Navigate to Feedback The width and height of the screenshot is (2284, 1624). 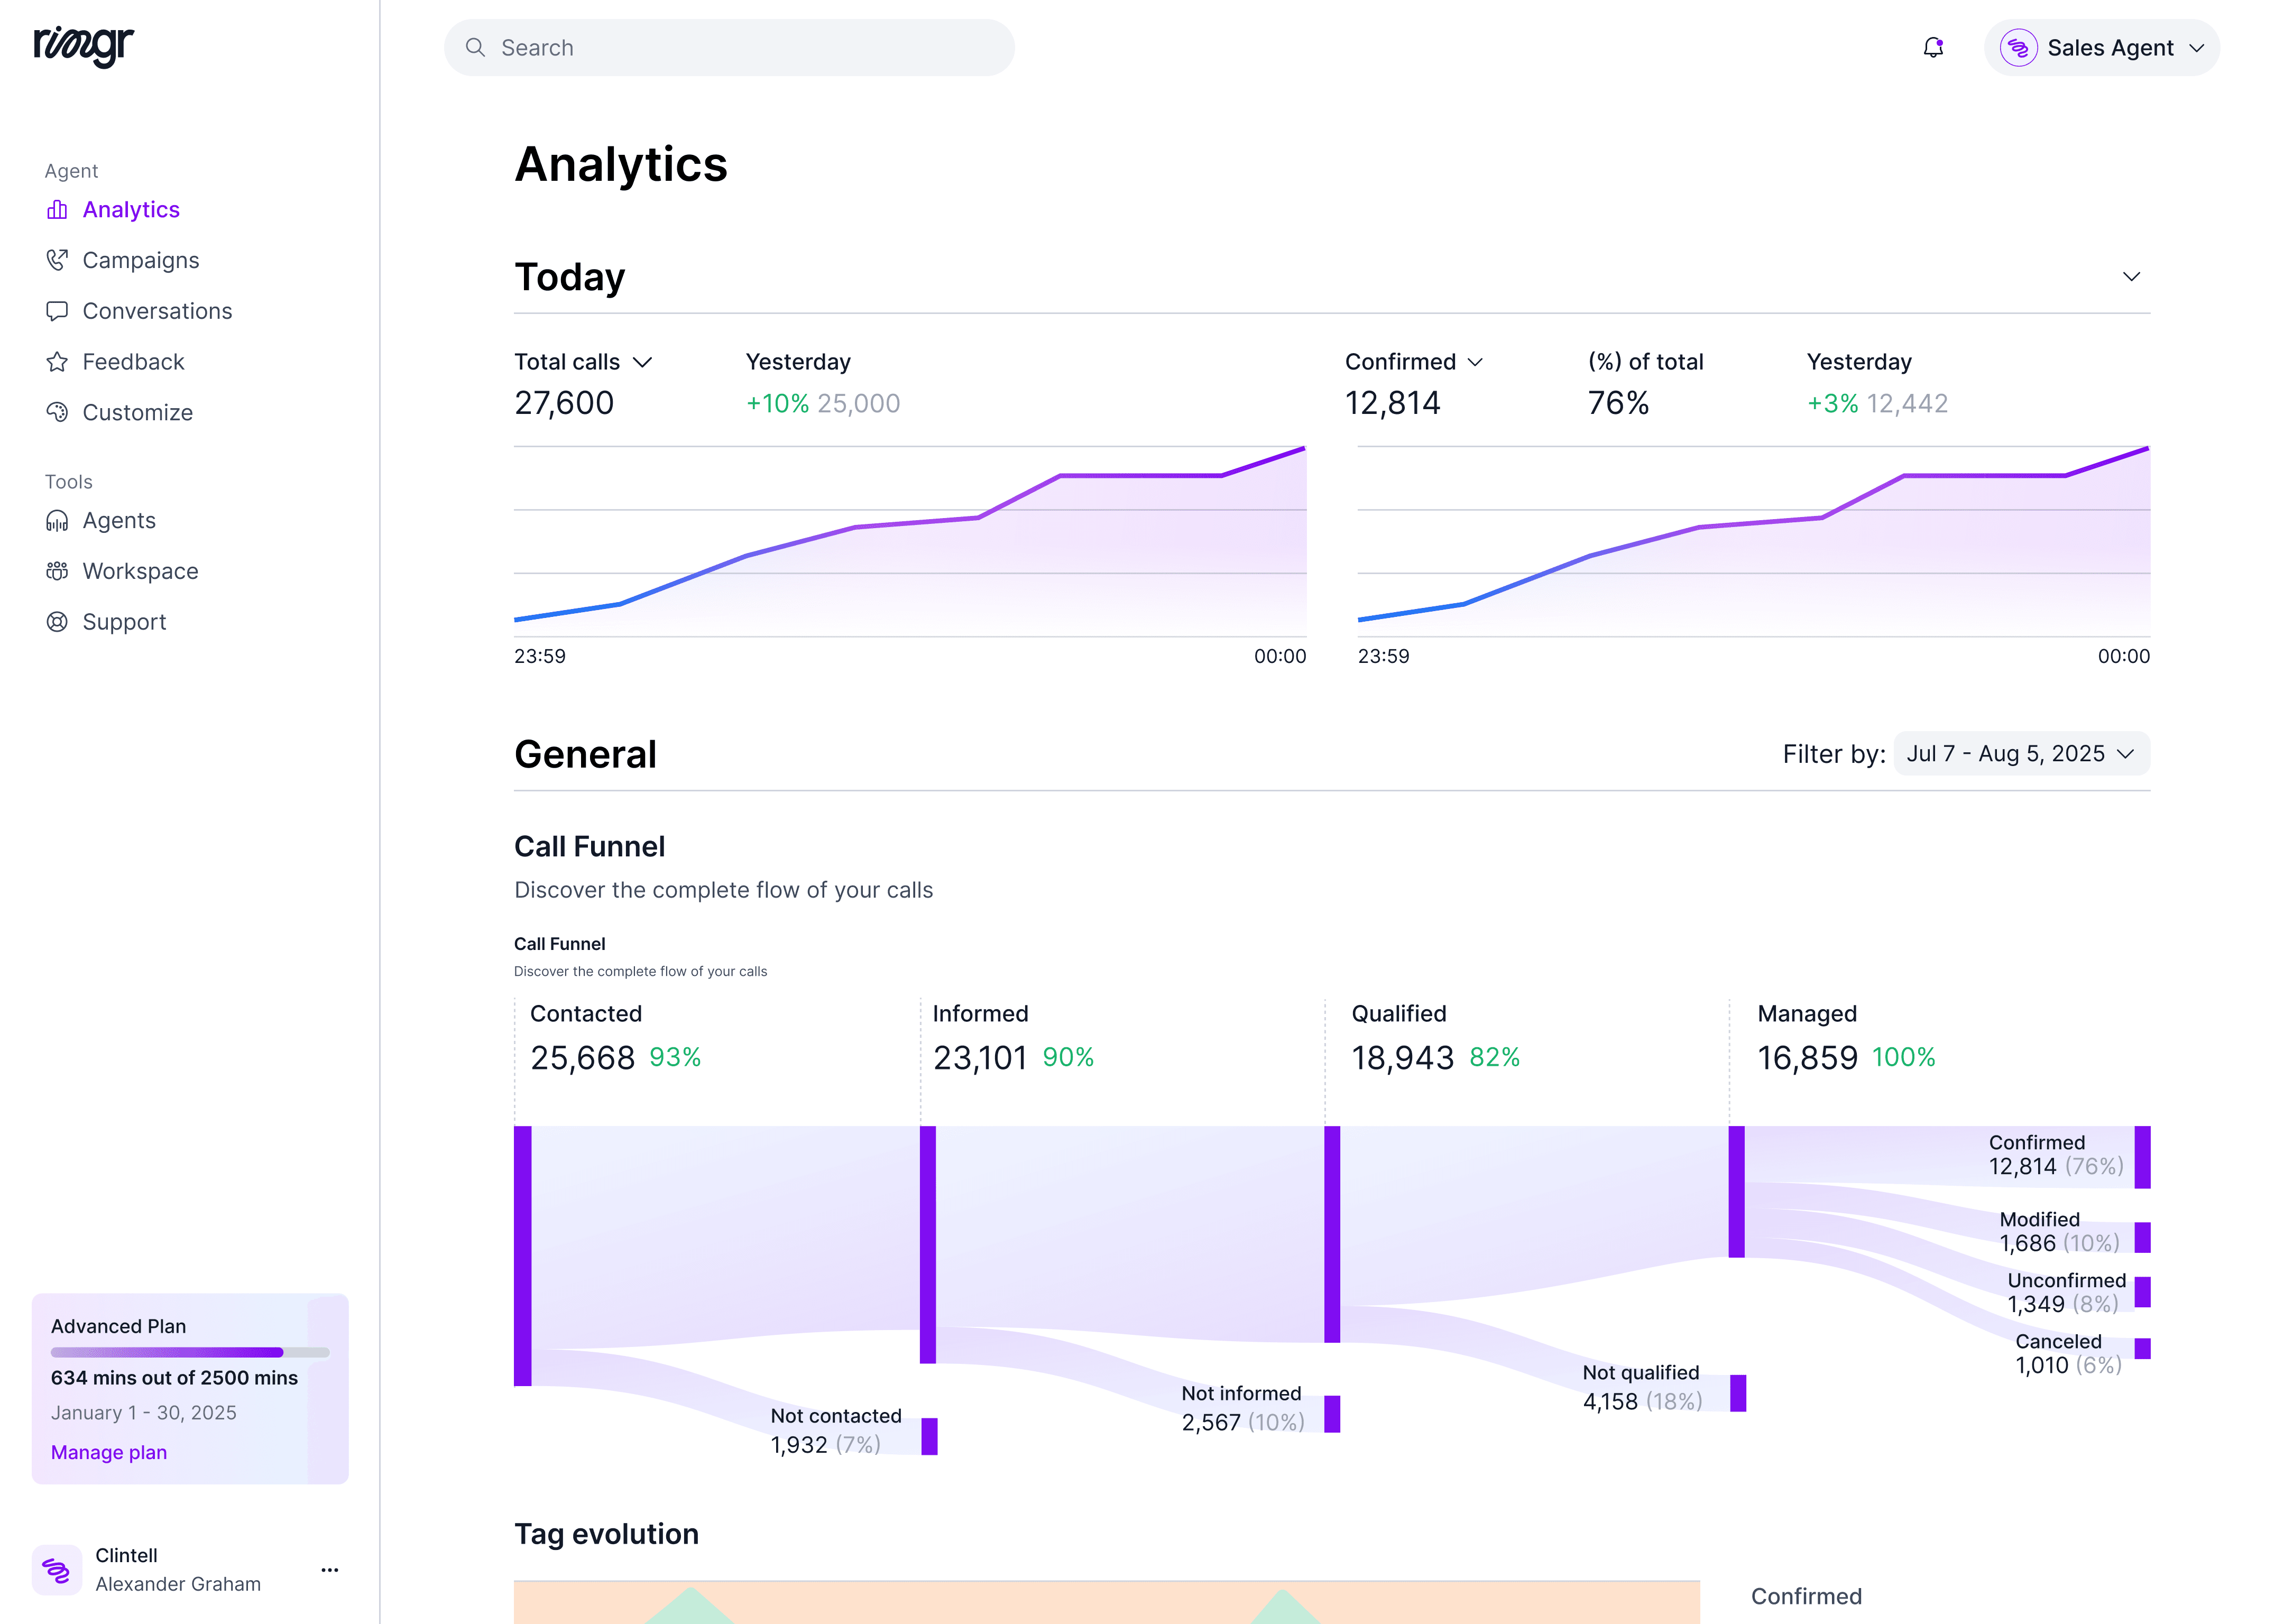coord(115,362)
